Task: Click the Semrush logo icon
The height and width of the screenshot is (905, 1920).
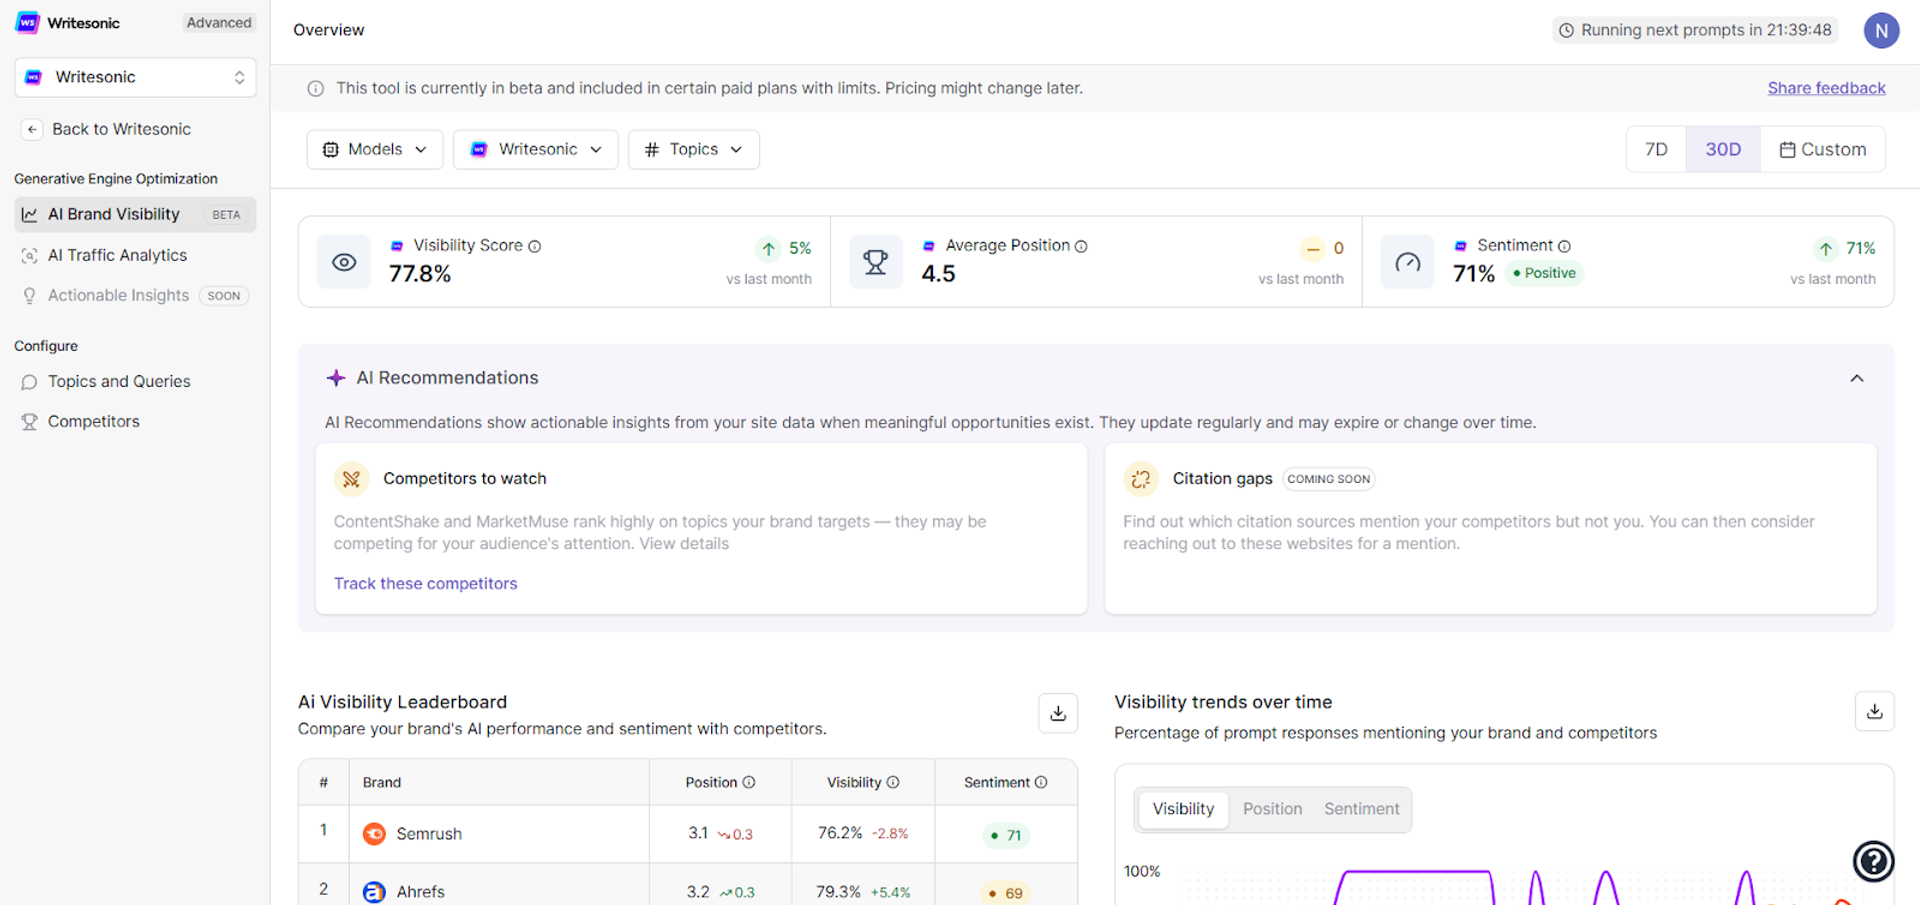Action: tap(374, 834)
